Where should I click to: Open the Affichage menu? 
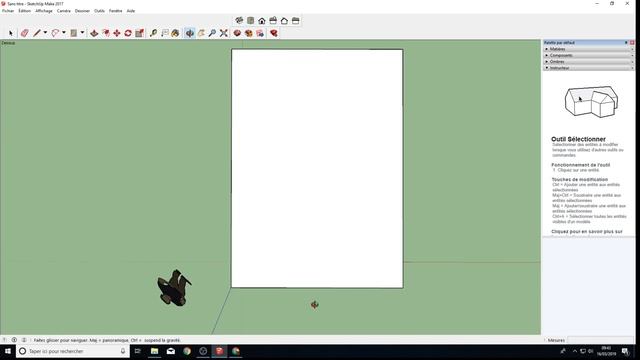(44, 11)
